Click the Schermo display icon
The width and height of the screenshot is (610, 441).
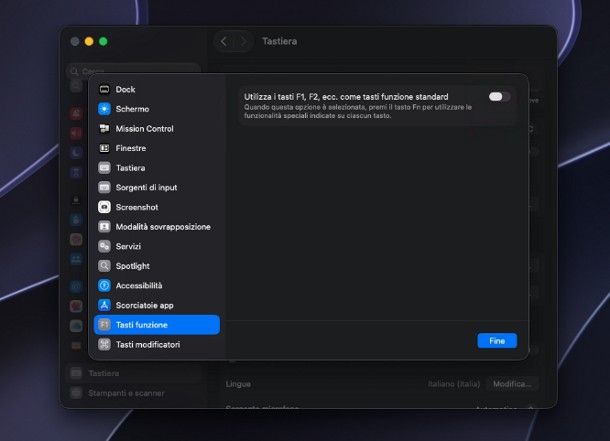[x=104, y=109]
